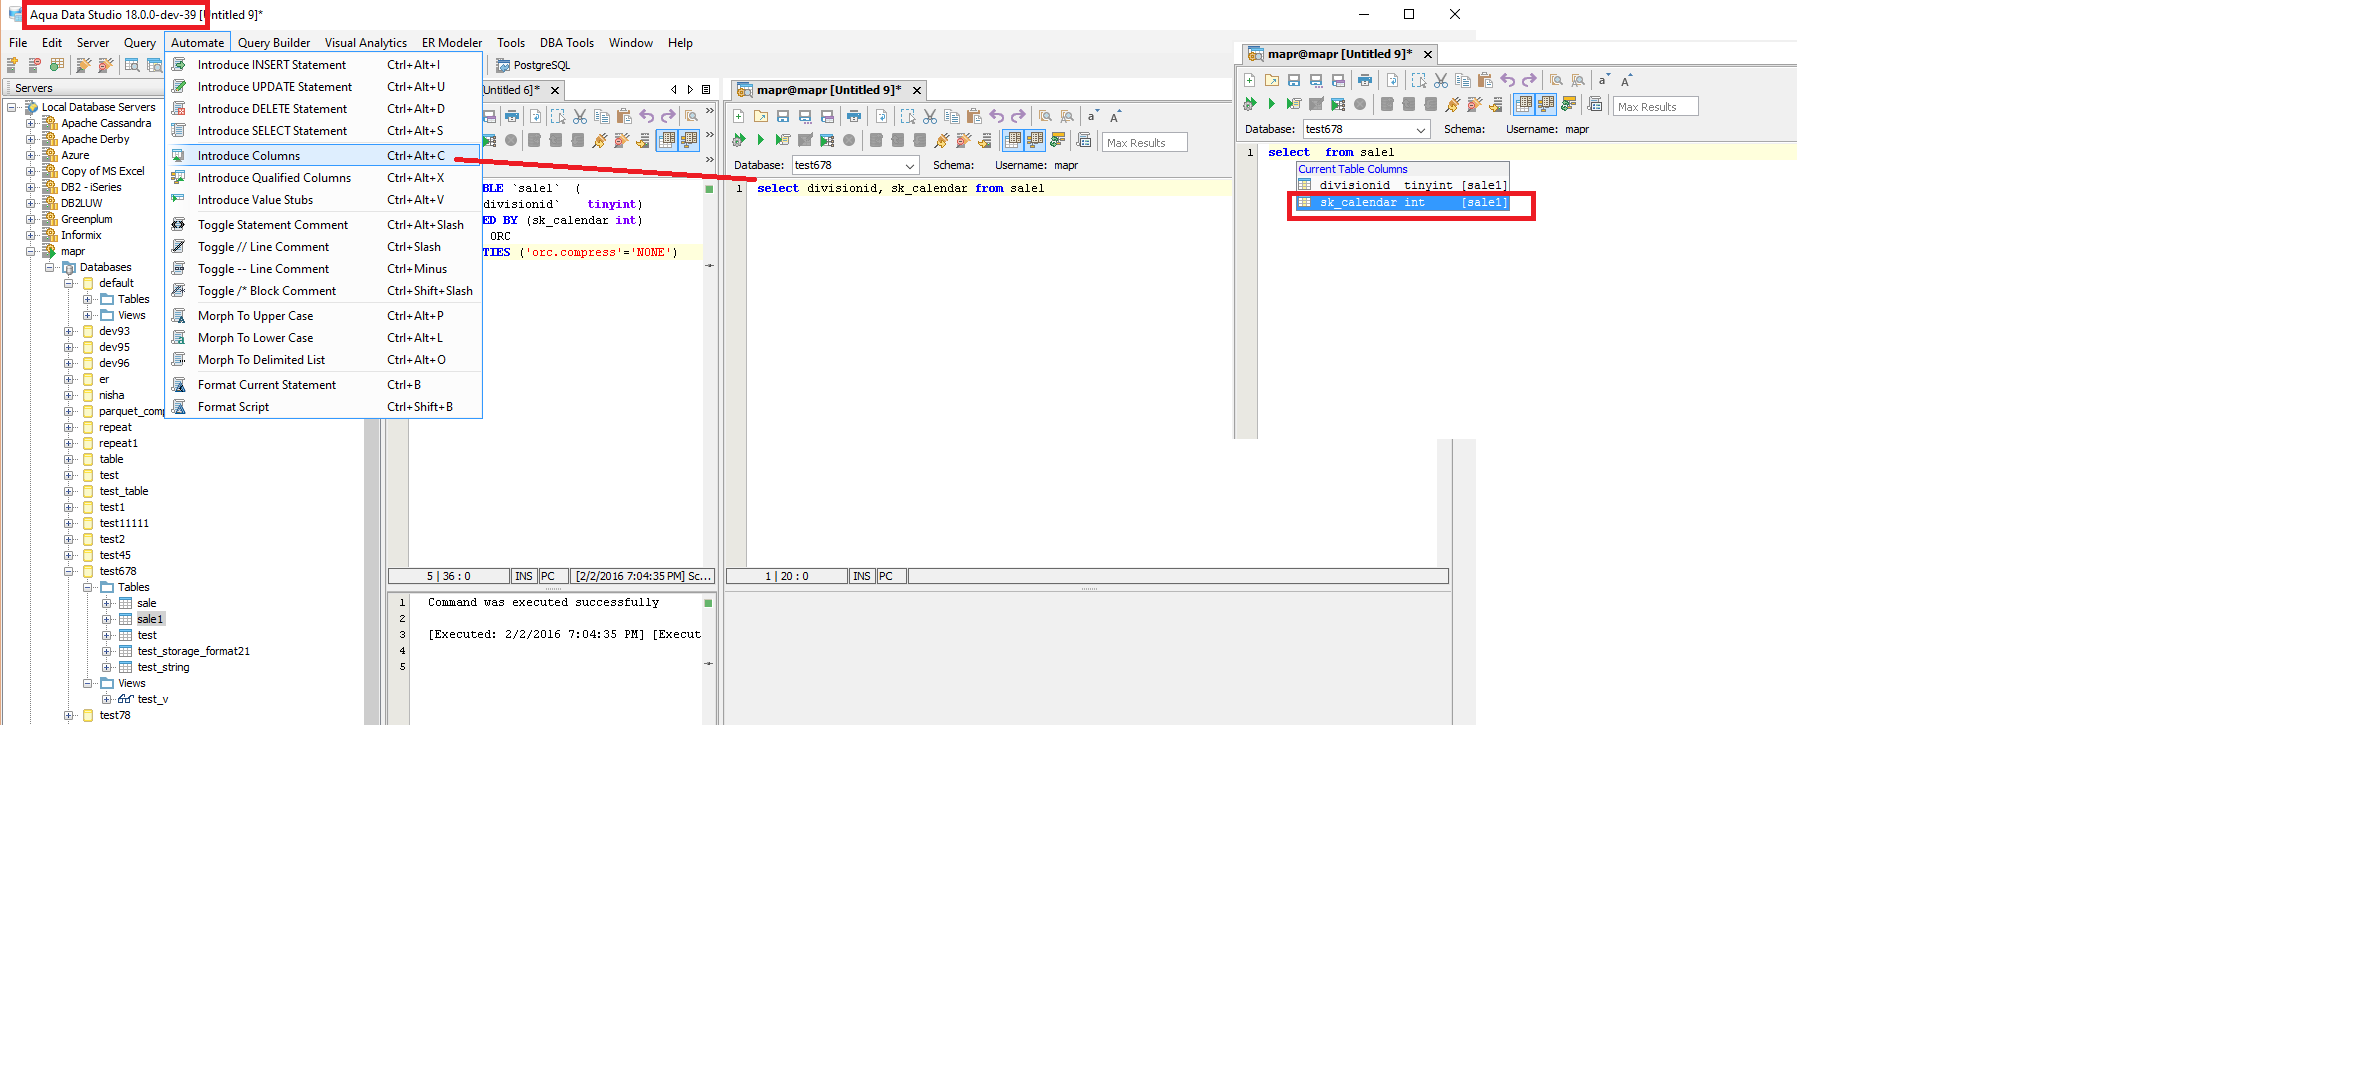Screen dimensions: 2374x1080
Task: Toggle second highlighted results button, center toolbar
Action: click(x=1035, y=141)
